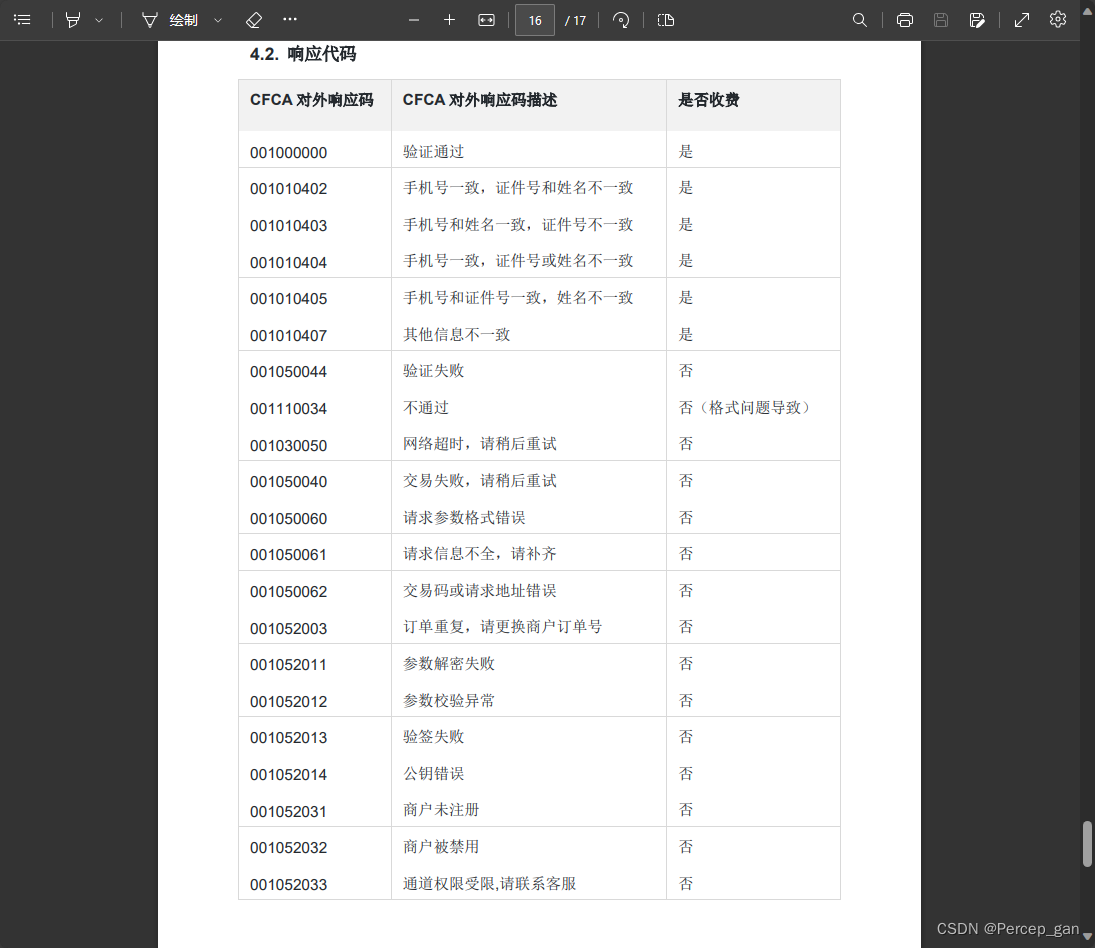Click the 公钥错误 description
This screenshot has height=948, width=1095.
(x=434, y=773)
